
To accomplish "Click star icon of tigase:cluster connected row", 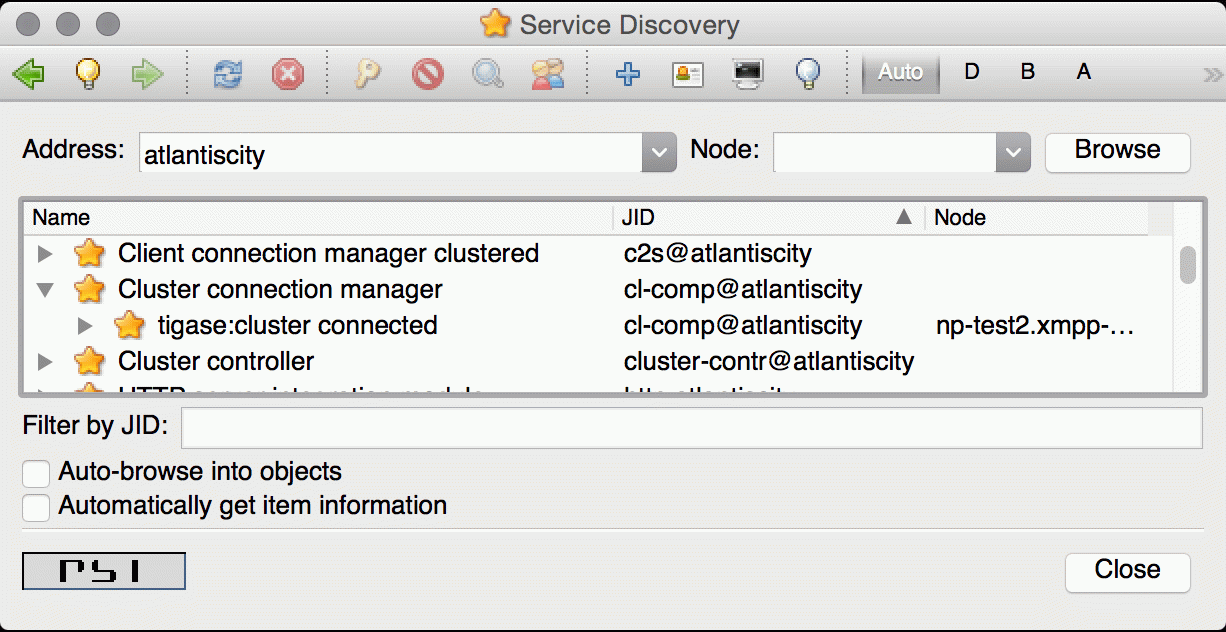I will click(x=129, y=325).
